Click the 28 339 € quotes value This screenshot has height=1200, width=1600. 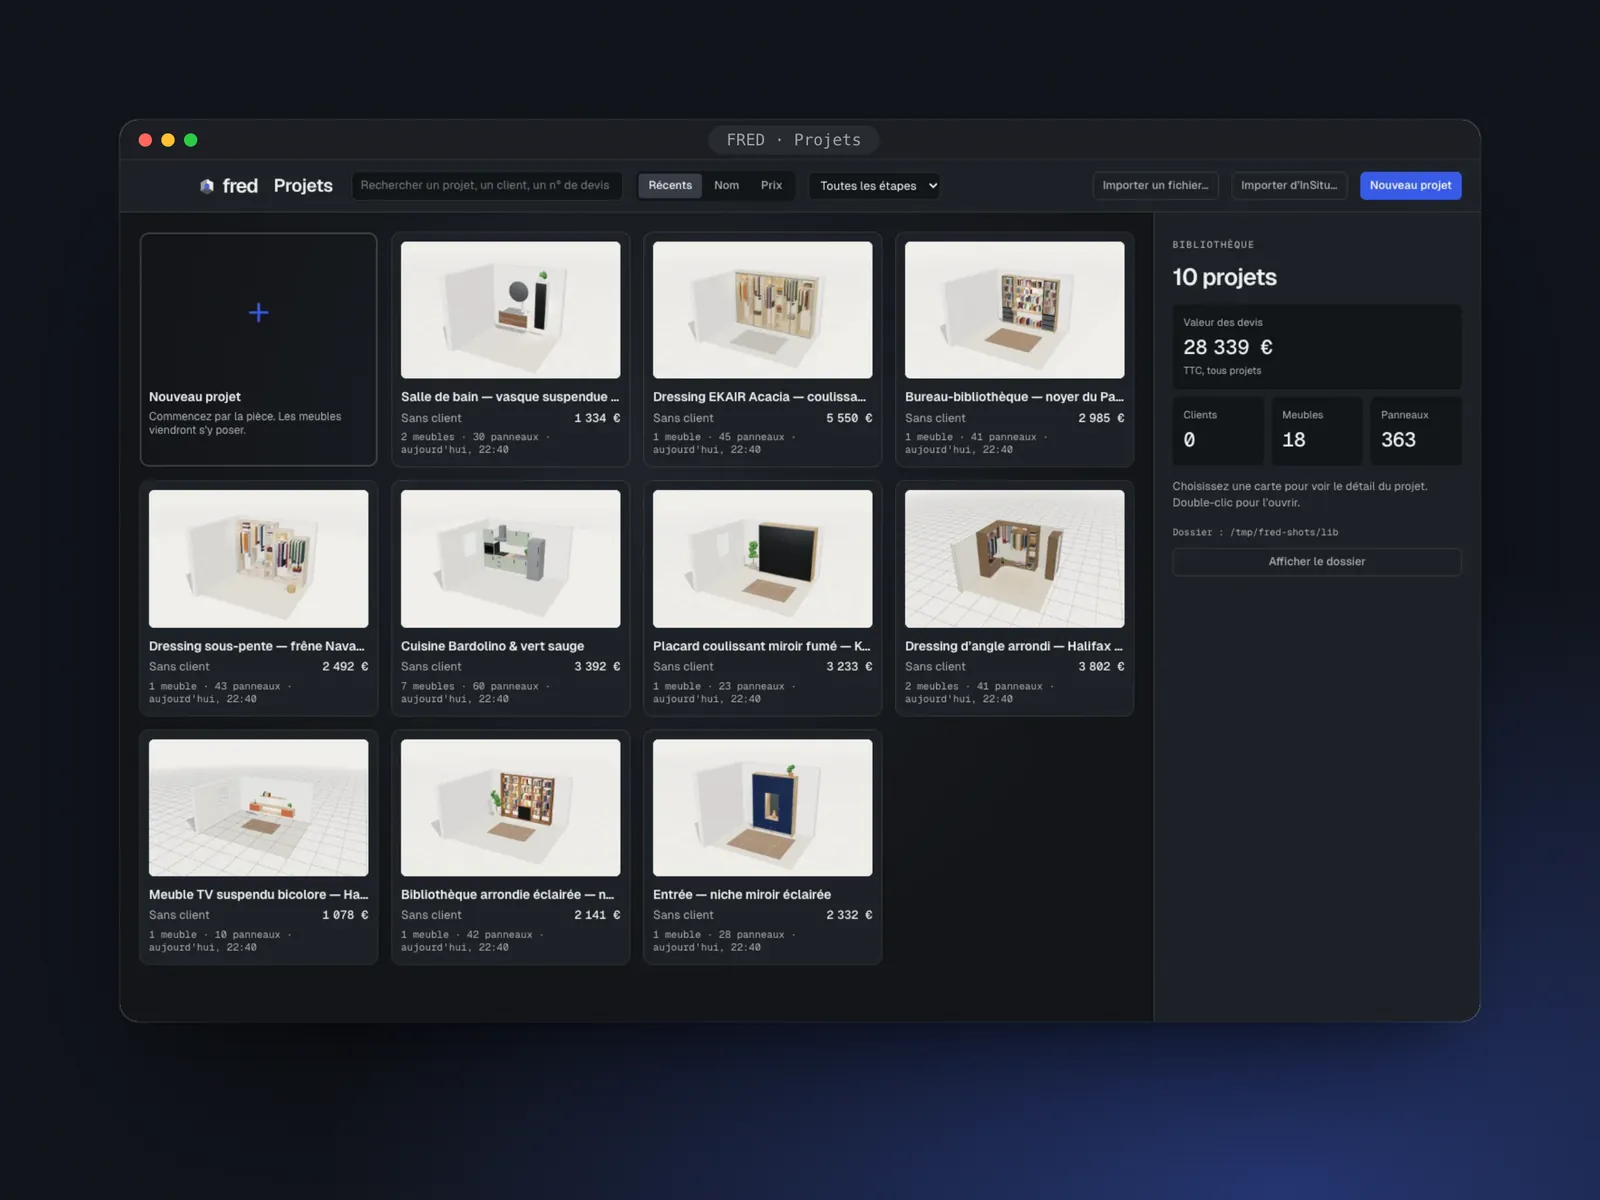[x=1228, y=347]
